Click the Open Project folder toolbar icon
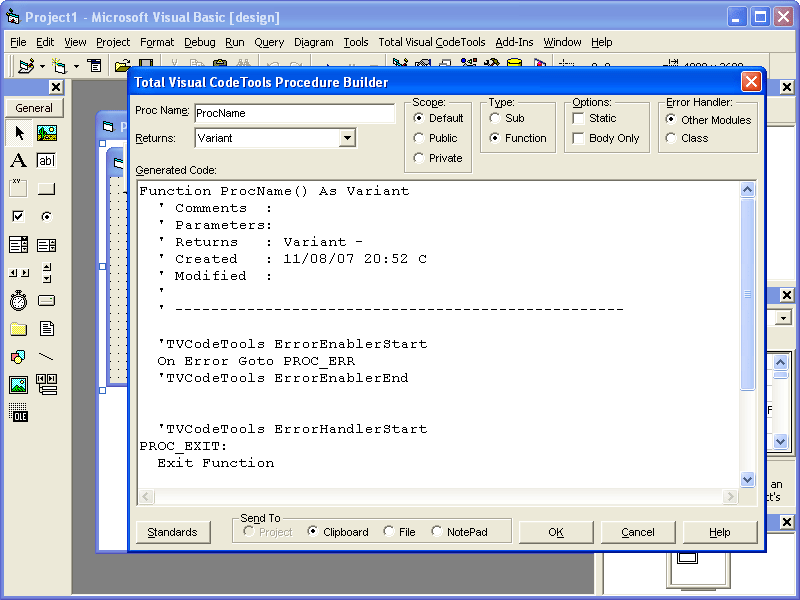800x600 pixels. tap(122, 66)
